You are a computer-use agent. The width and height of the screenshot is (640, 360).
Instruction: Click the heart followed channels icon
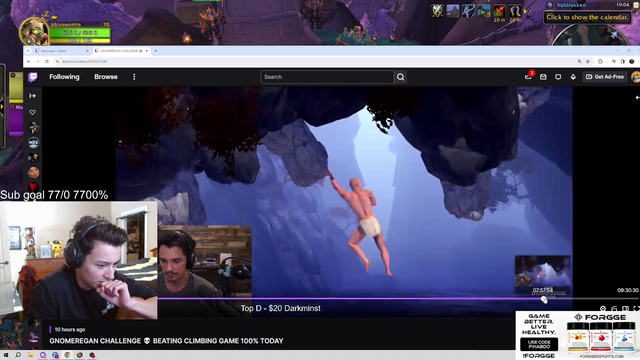tap(33, 112)
